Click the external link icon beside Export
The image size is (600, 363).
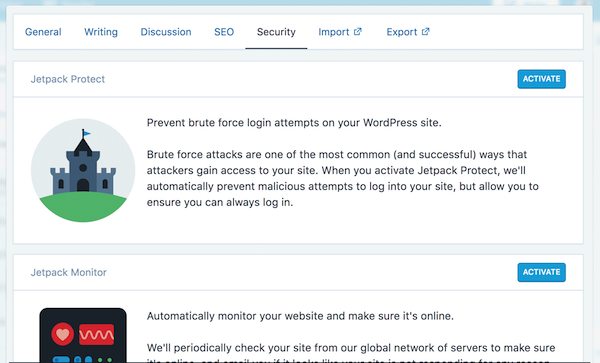tap(426, 31)
